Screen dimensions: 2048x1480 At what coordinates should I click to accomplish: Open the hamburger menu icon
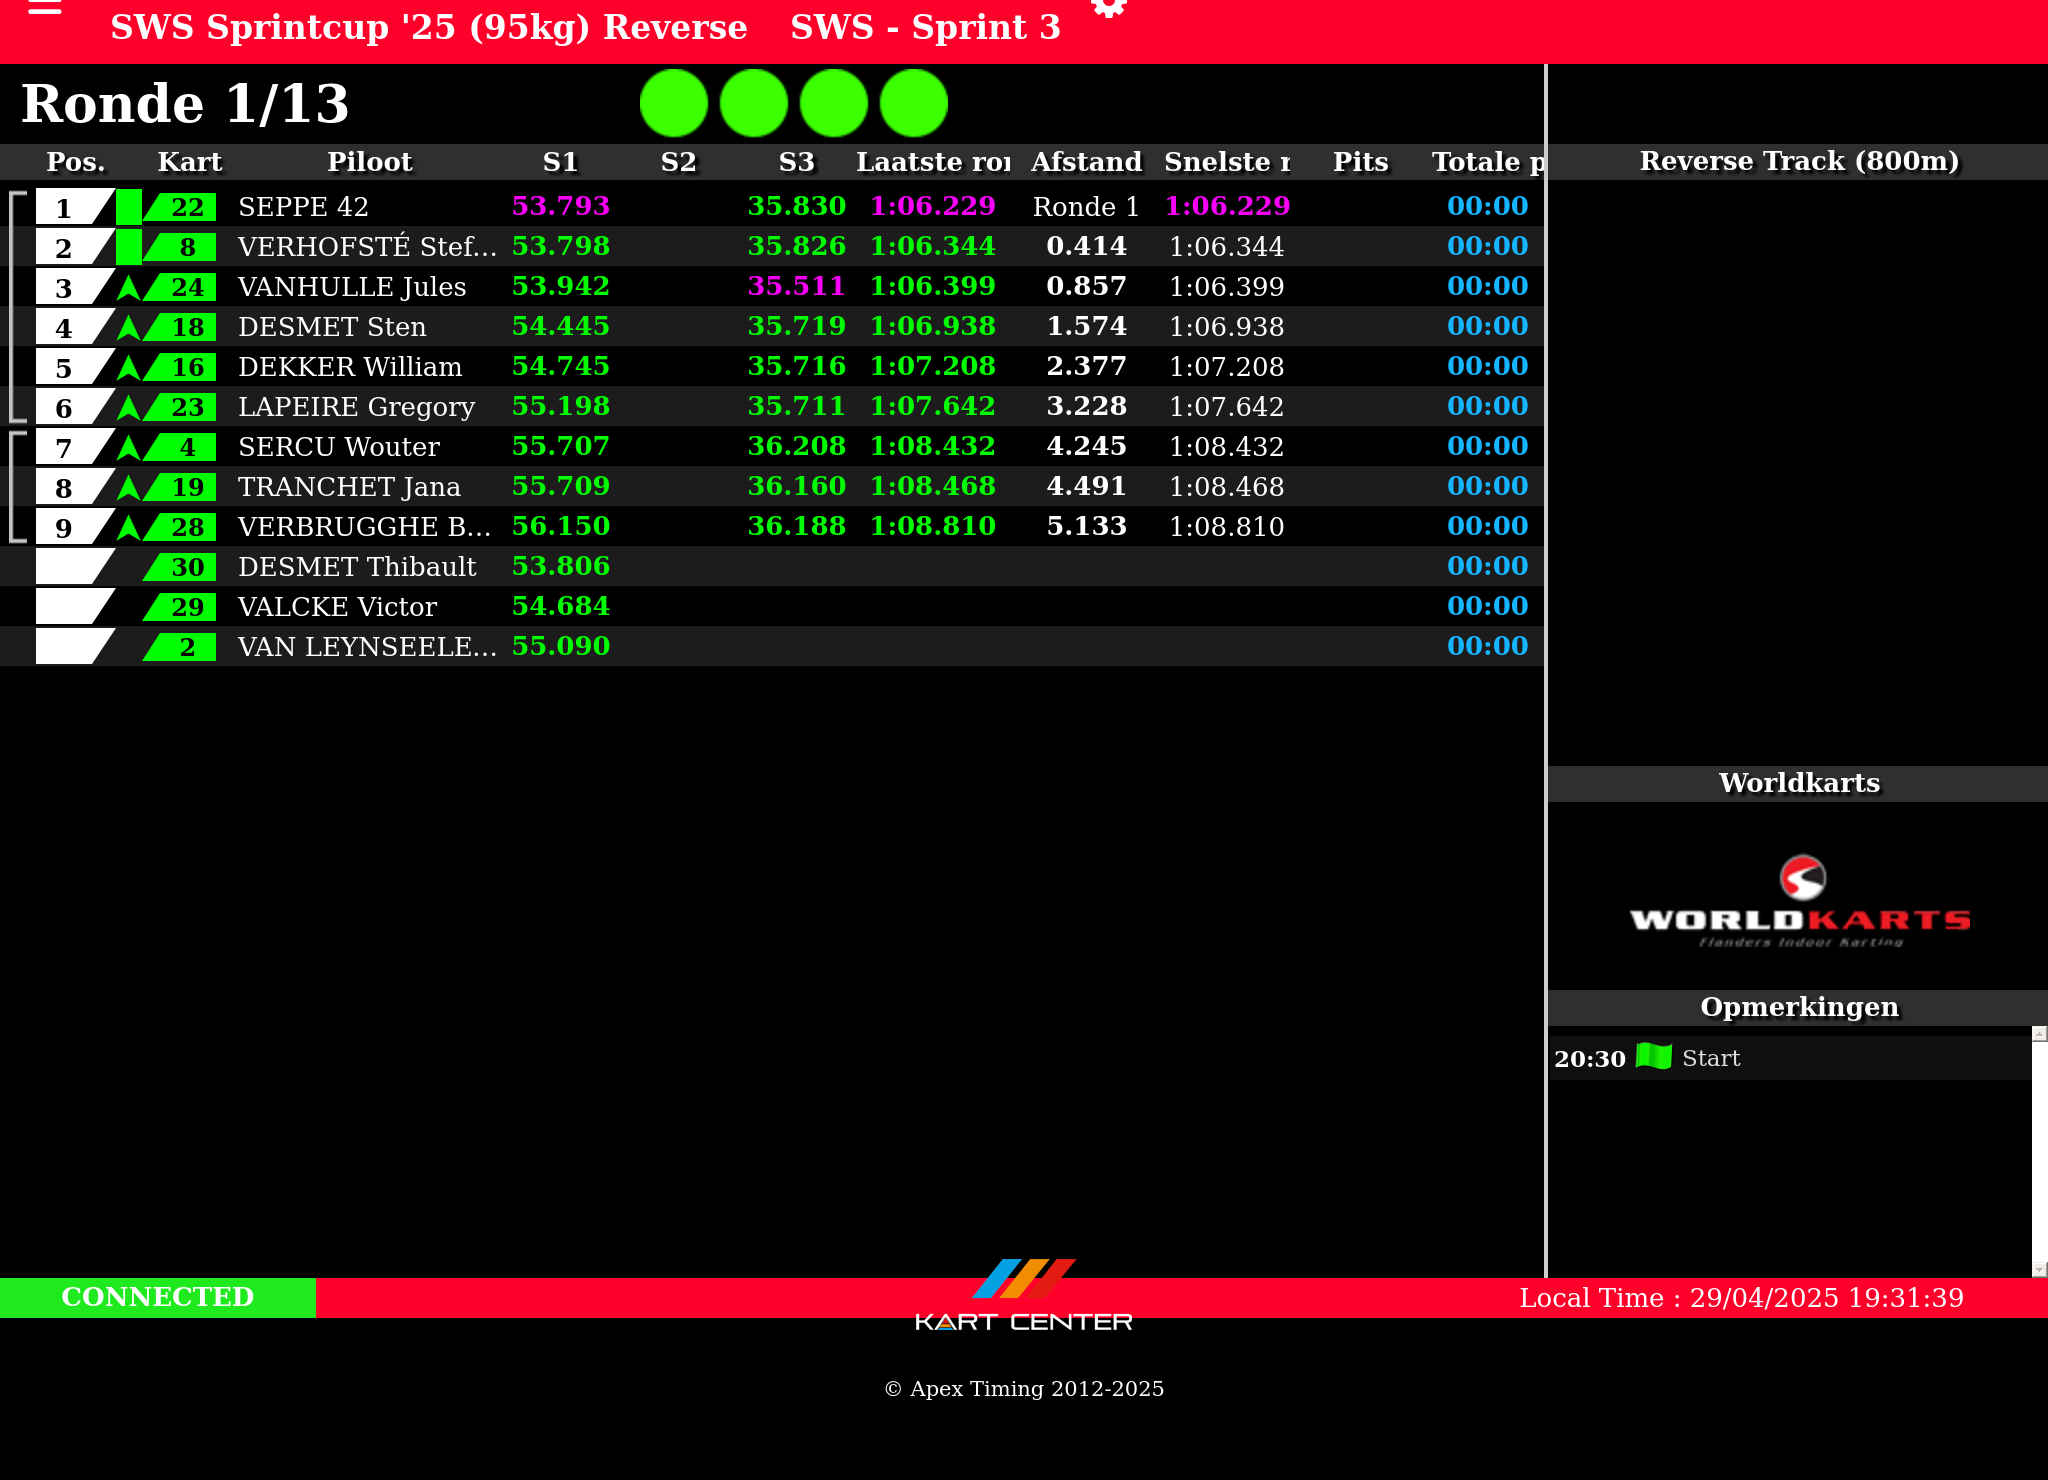(45, 8)
